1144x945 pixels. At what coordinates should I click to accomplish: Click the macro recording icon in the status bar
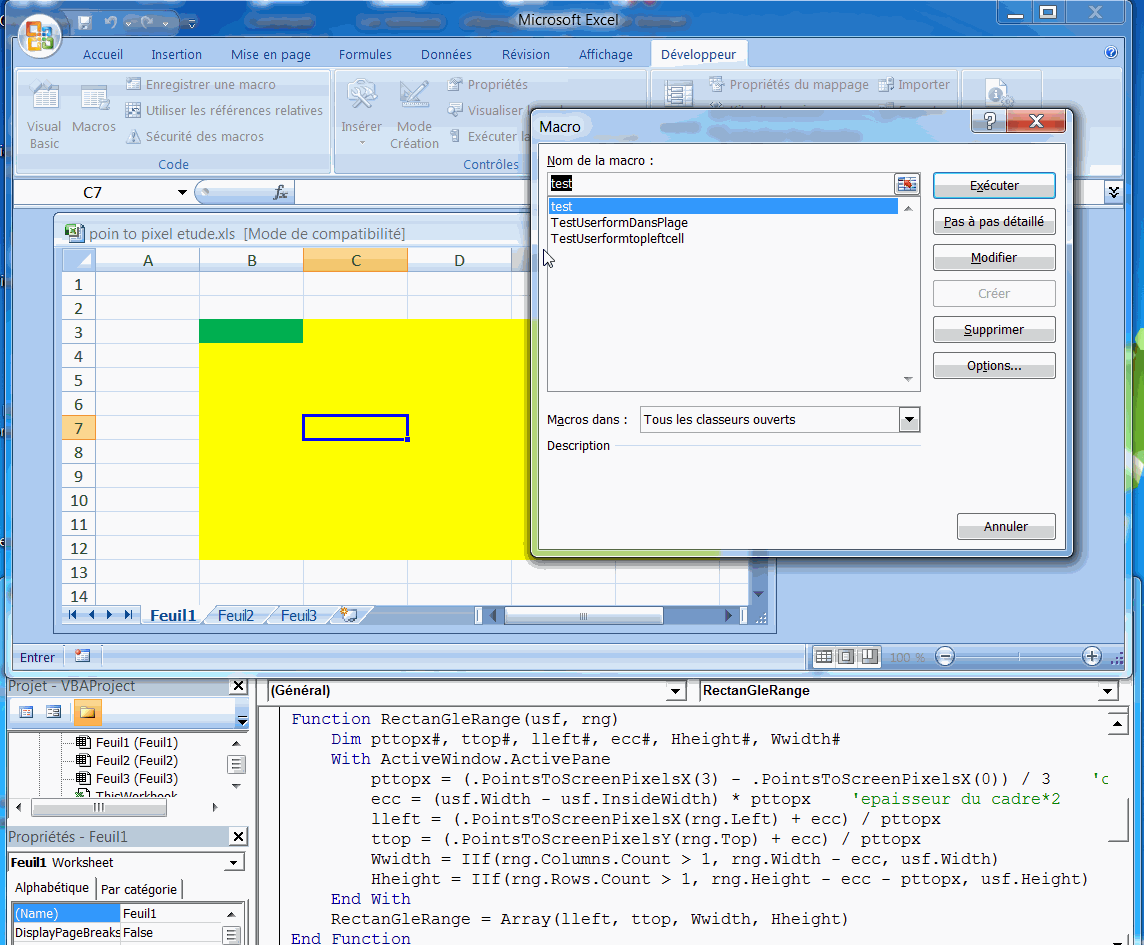82,656
